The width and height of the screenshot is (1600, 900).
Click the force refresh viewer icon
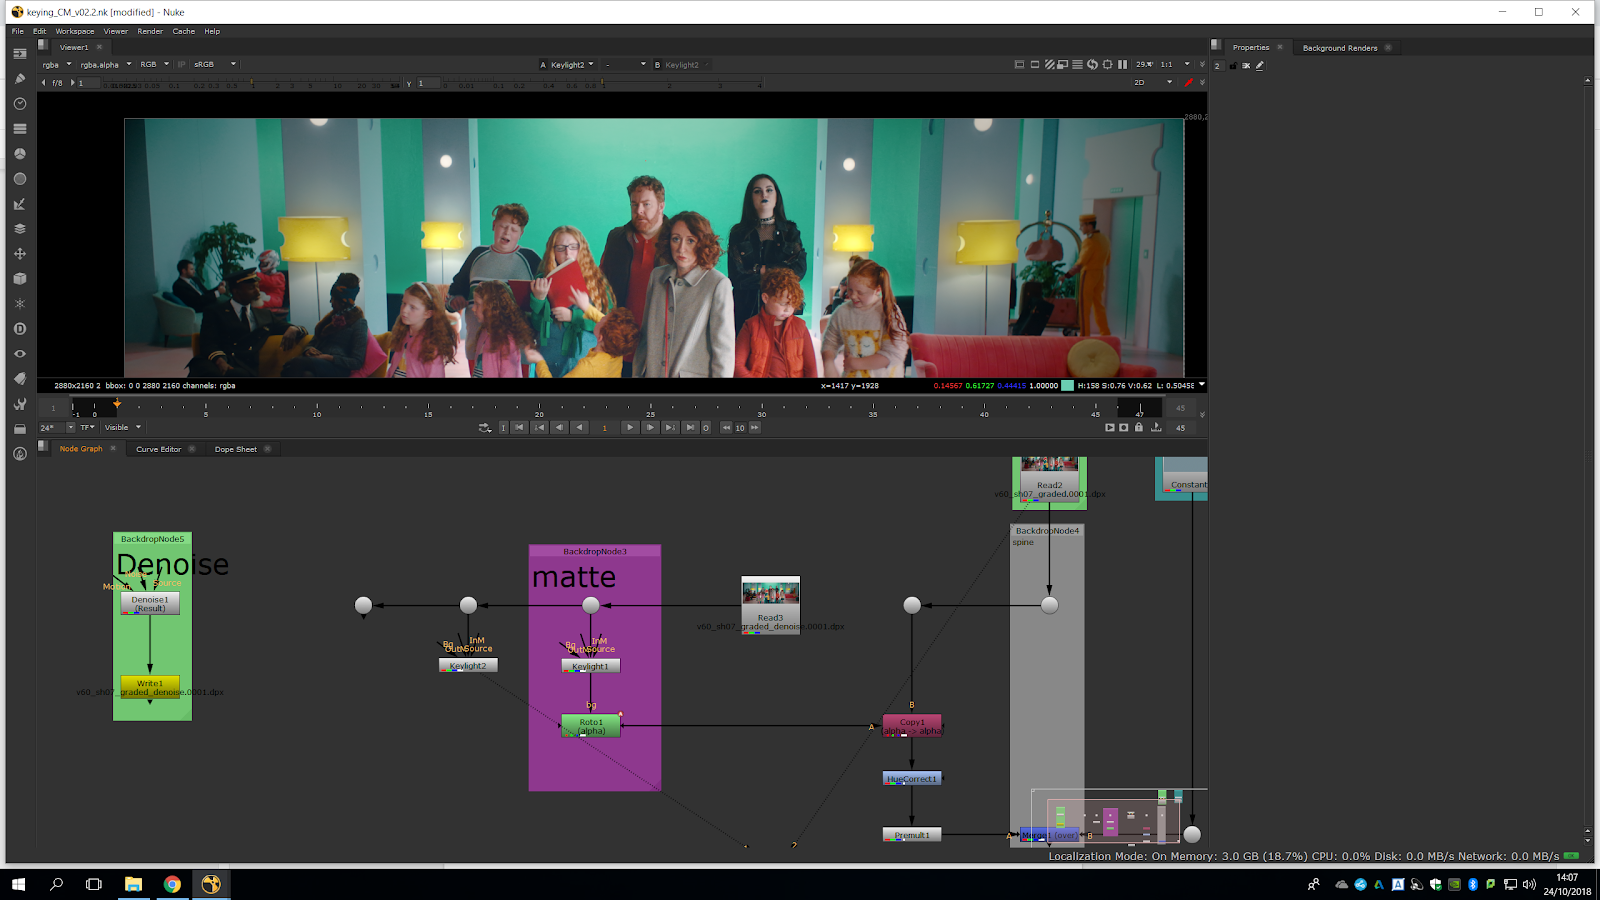point(1092,65)
